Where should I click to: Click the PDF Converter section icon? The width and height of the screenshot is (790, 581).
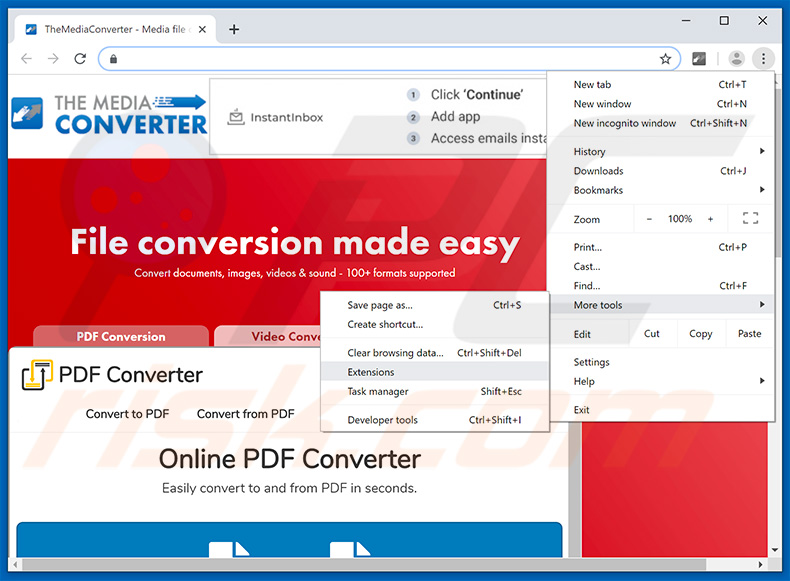click(37, 374)
